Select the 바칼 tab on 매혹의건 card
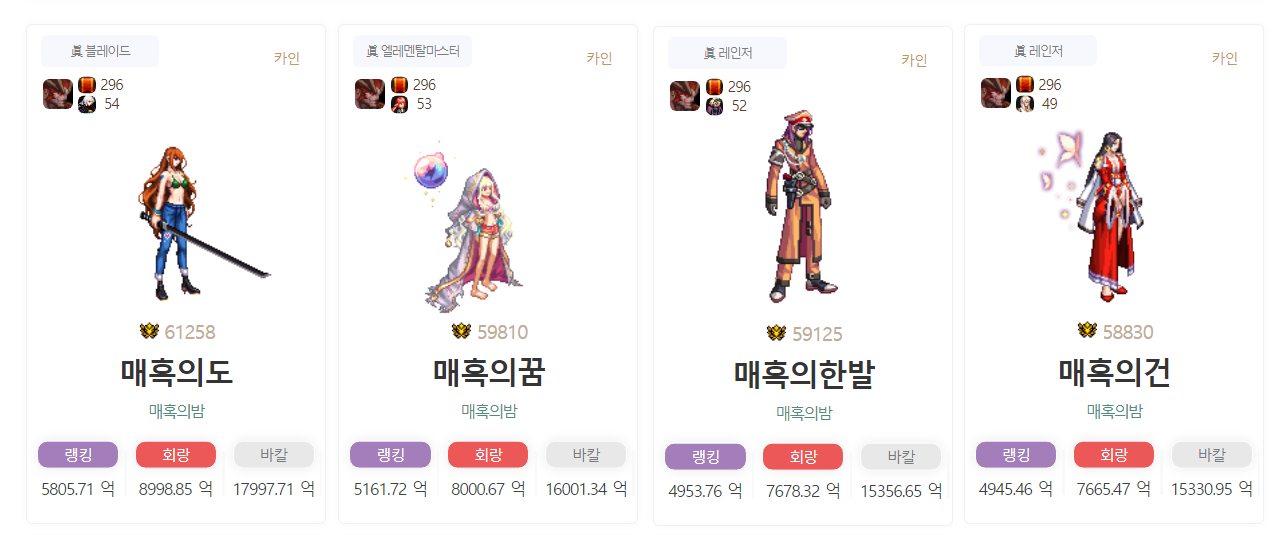 [1212, 455]
